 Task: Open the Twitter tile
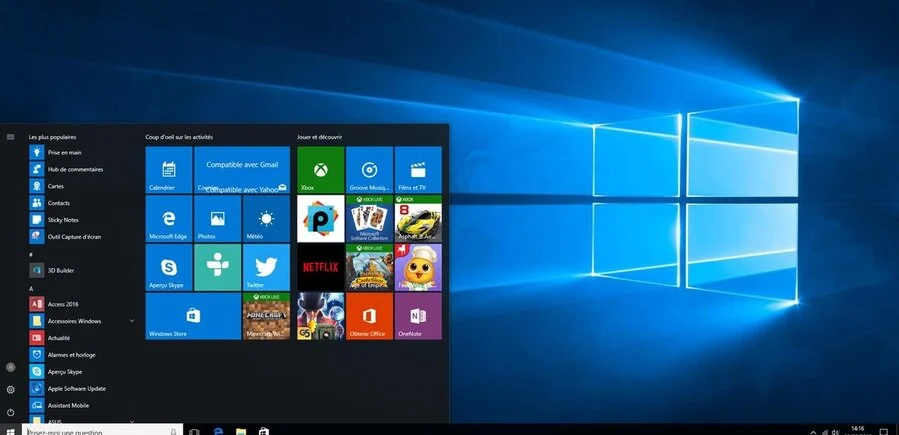(266, 267)
